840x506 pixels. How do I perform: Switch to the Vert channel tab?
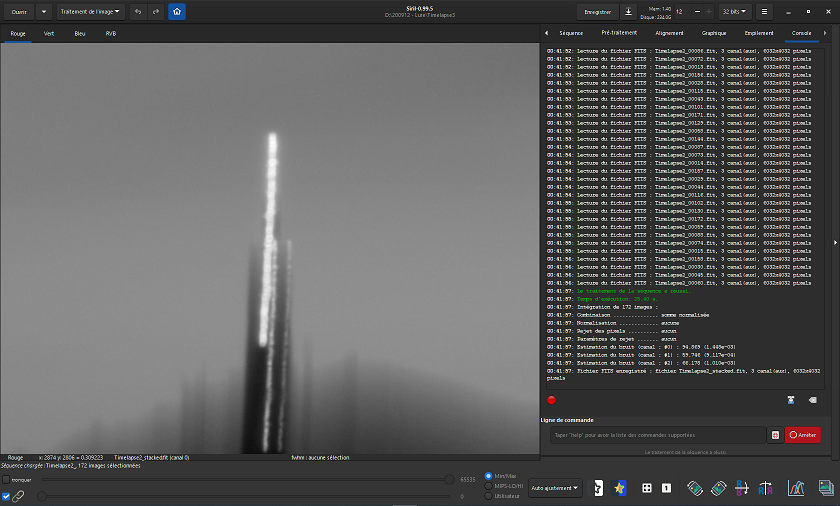pyautogui.click(x=49, y=33)
